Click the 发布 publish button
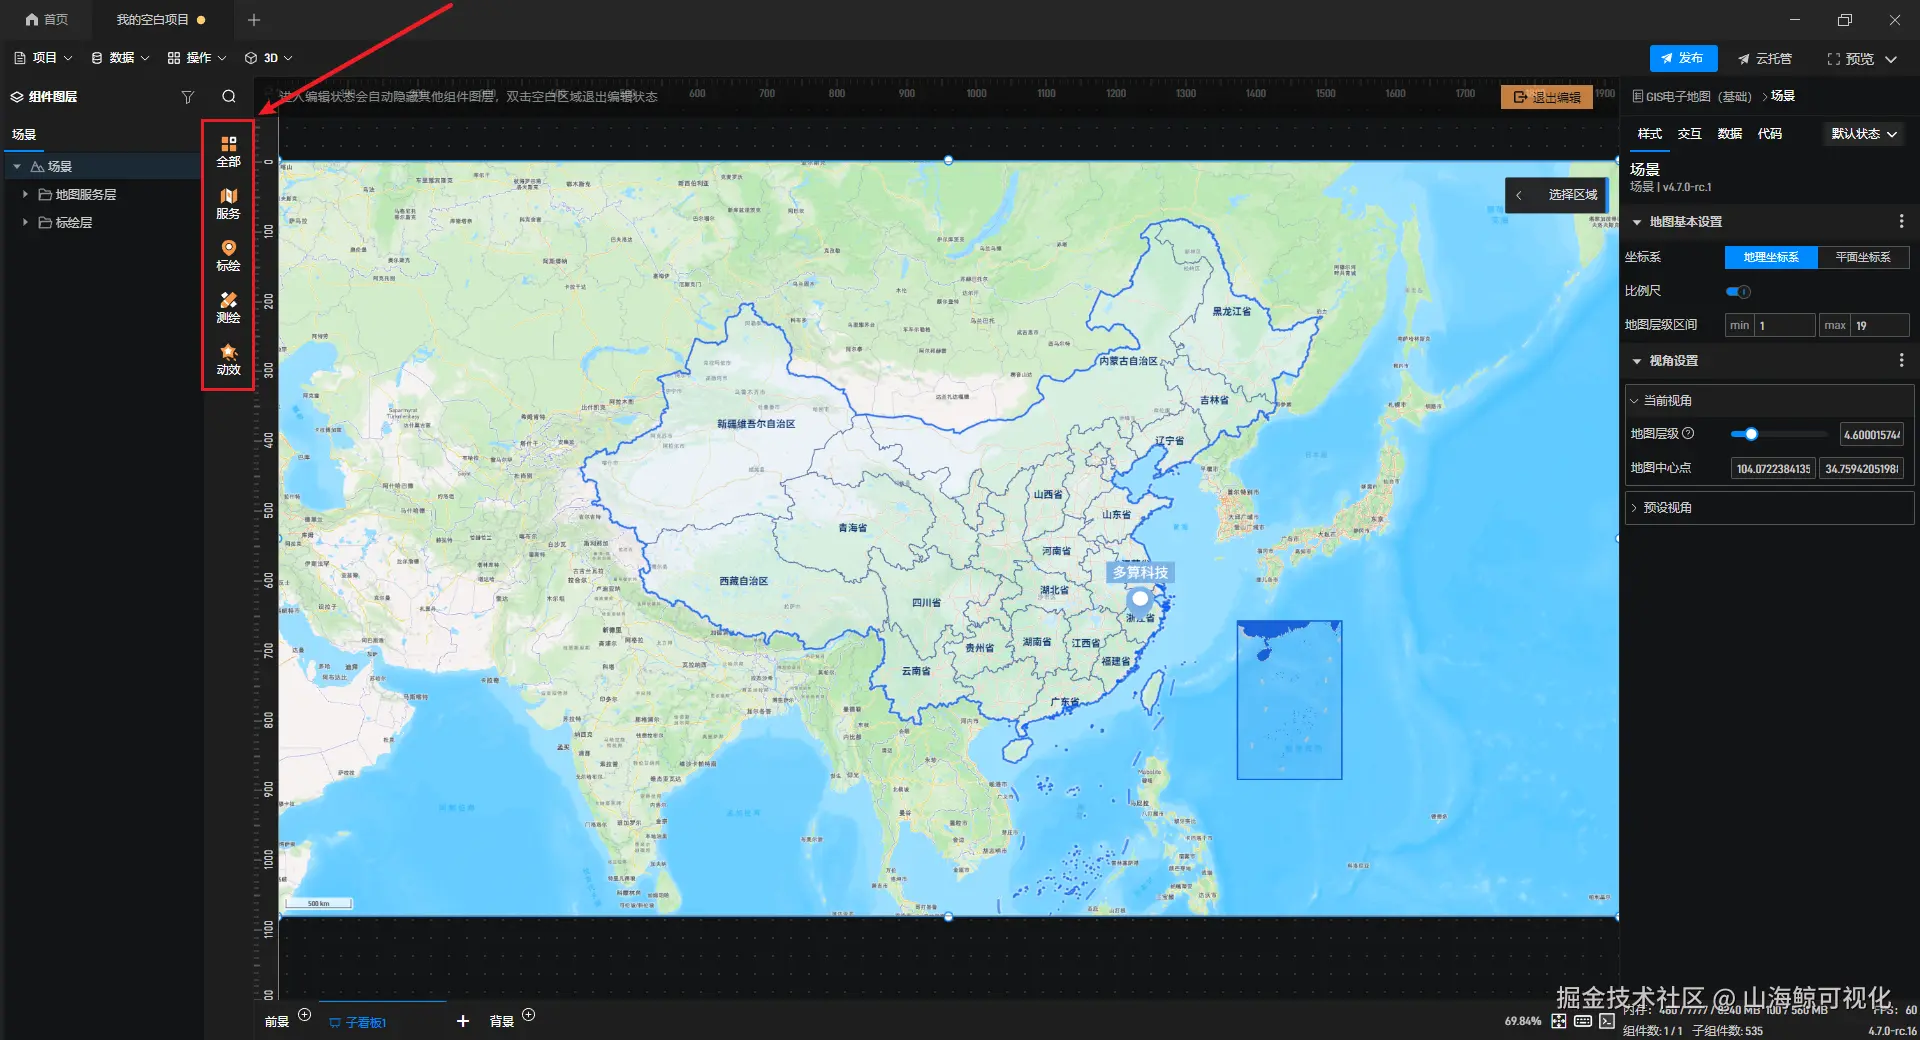 pos(1683,58)
